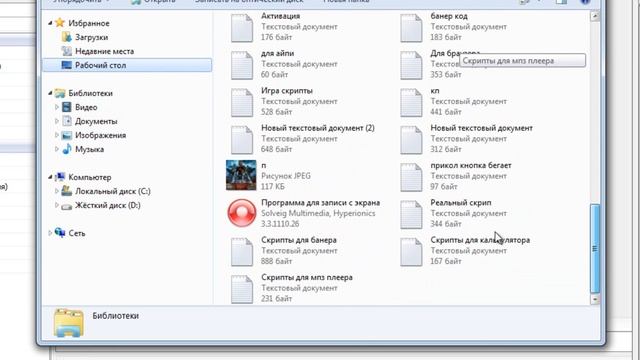640x360 pixels.
Task: Click the Игра скрипты file name
Action: click(287, 91)
